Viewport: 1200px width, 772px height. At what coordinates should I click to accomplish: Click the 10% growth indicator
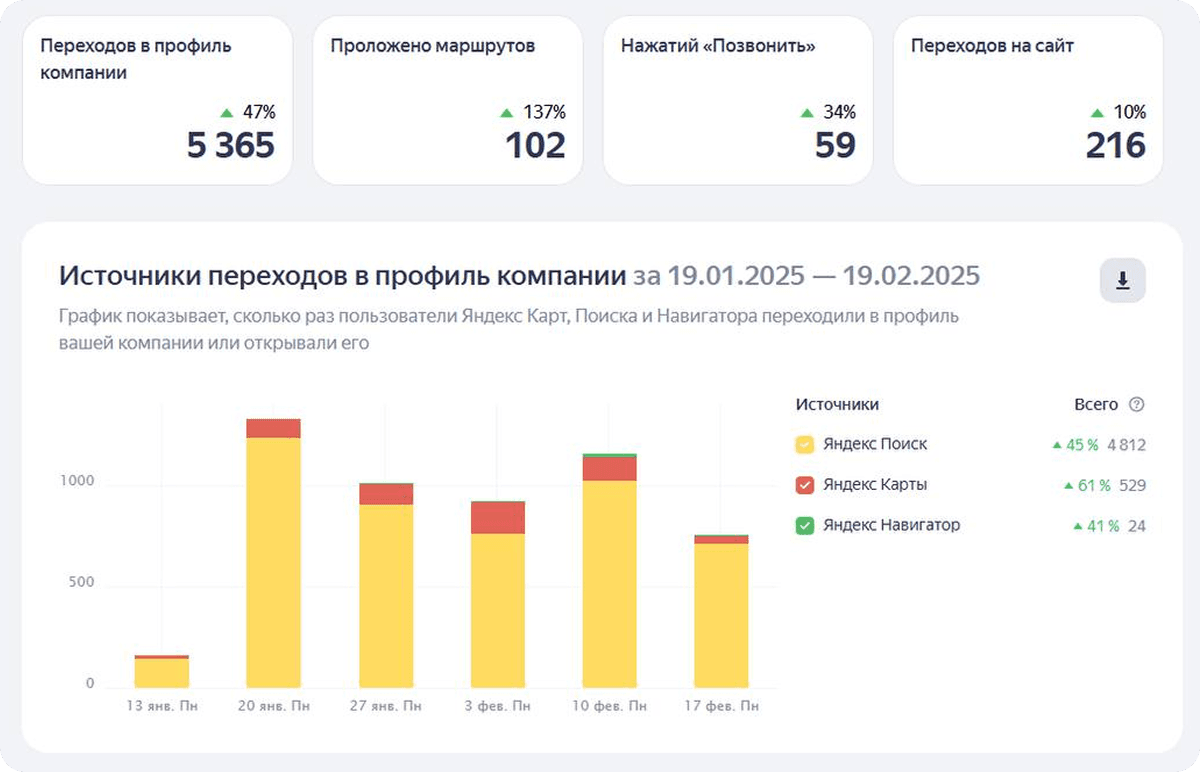click(1119, 112)
